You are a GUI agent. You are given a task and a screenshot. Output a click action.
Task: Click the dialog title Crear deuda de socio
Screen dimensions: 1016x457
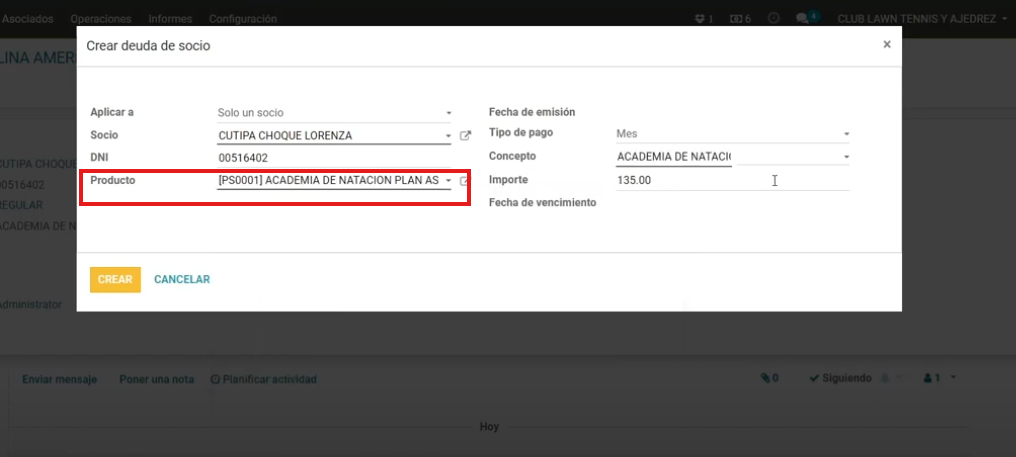(x=148, y=46)
